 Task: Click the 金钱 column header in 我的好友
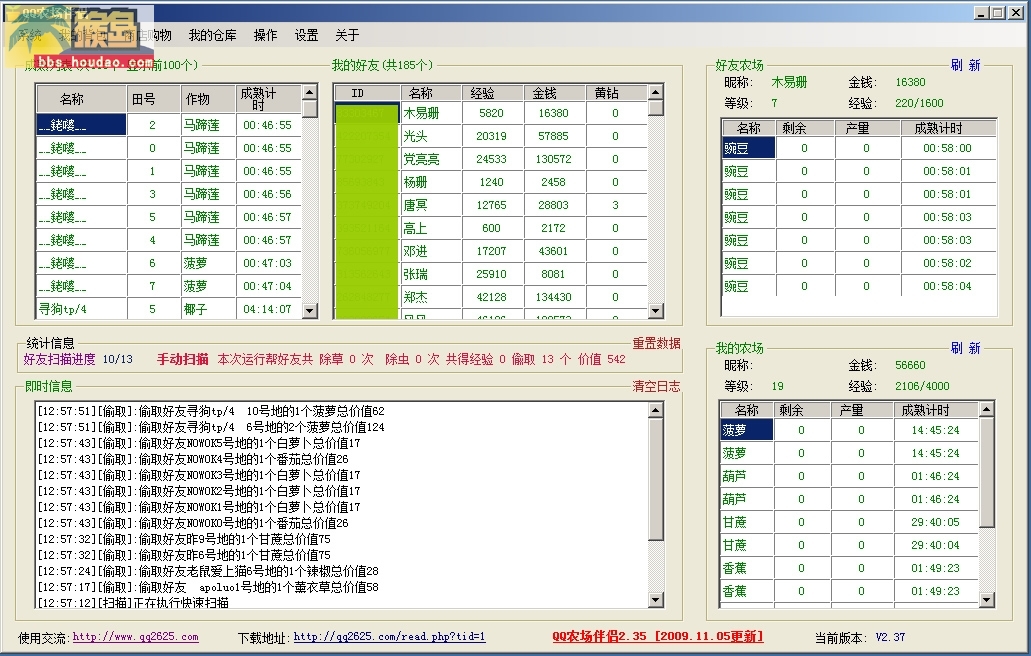[x=555, y=93]
